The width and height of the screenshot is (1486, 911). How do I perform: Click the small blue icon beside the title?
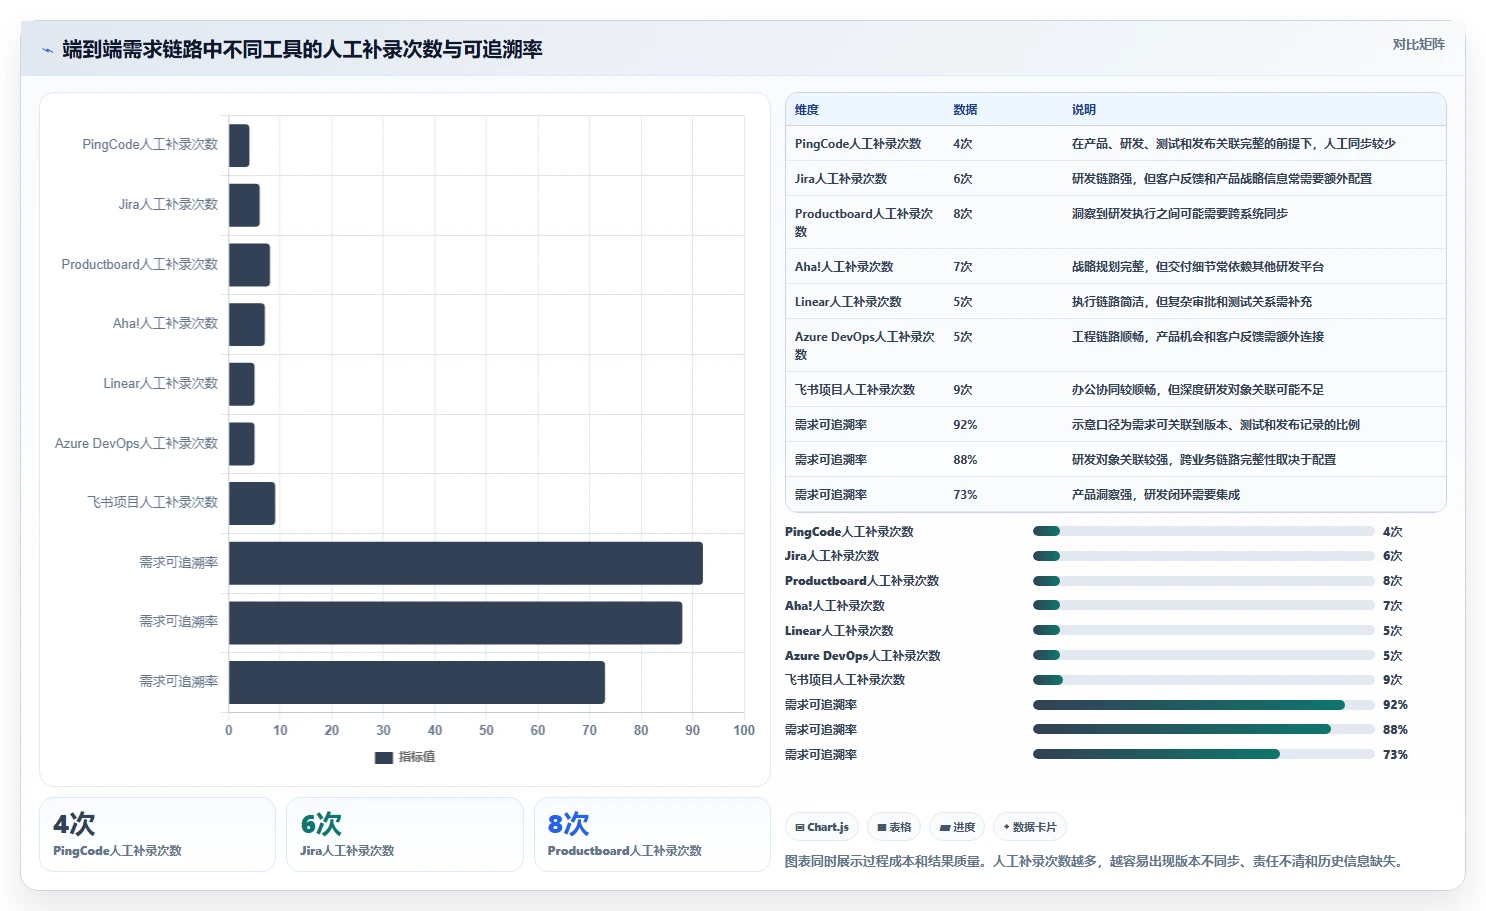coord(47,50)
